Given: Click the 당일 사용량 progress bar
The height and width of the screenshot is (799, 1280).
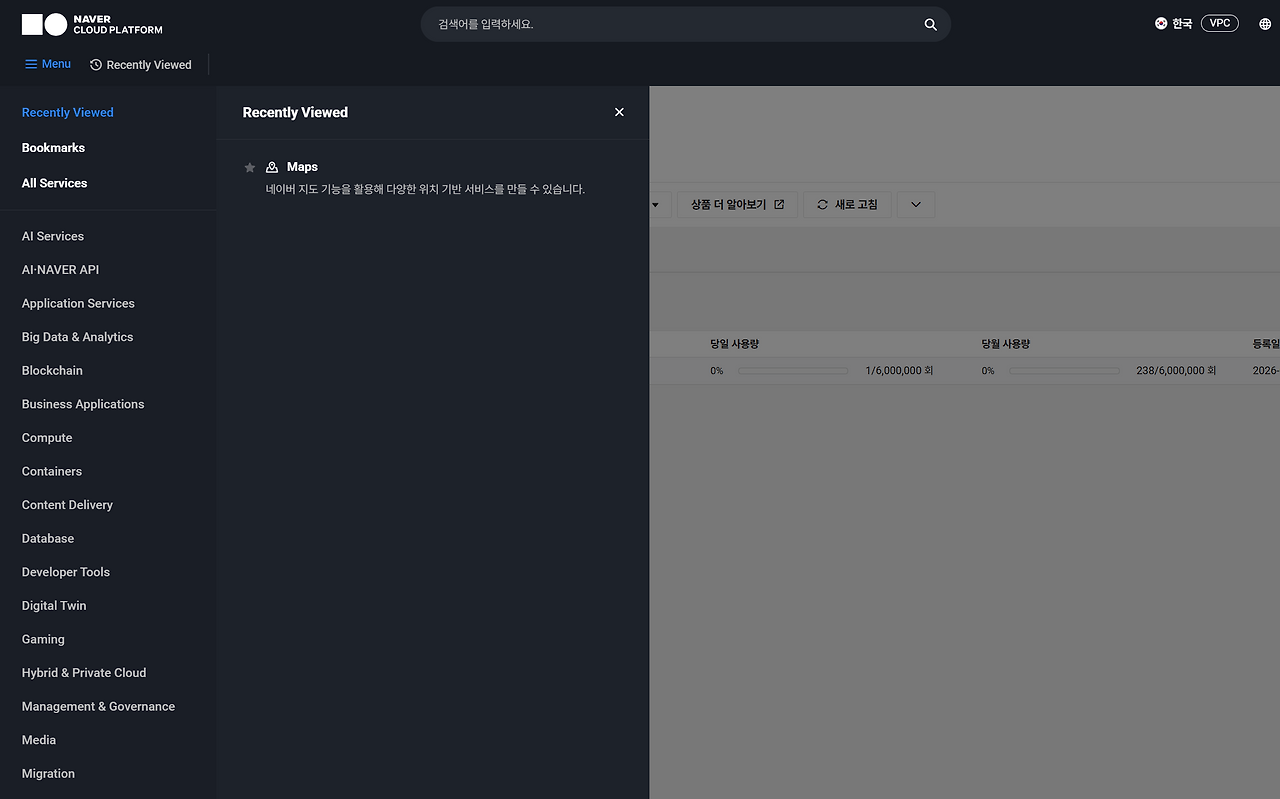Looking at the screenshot, I should pyautogui.click(x=793, y=371).
